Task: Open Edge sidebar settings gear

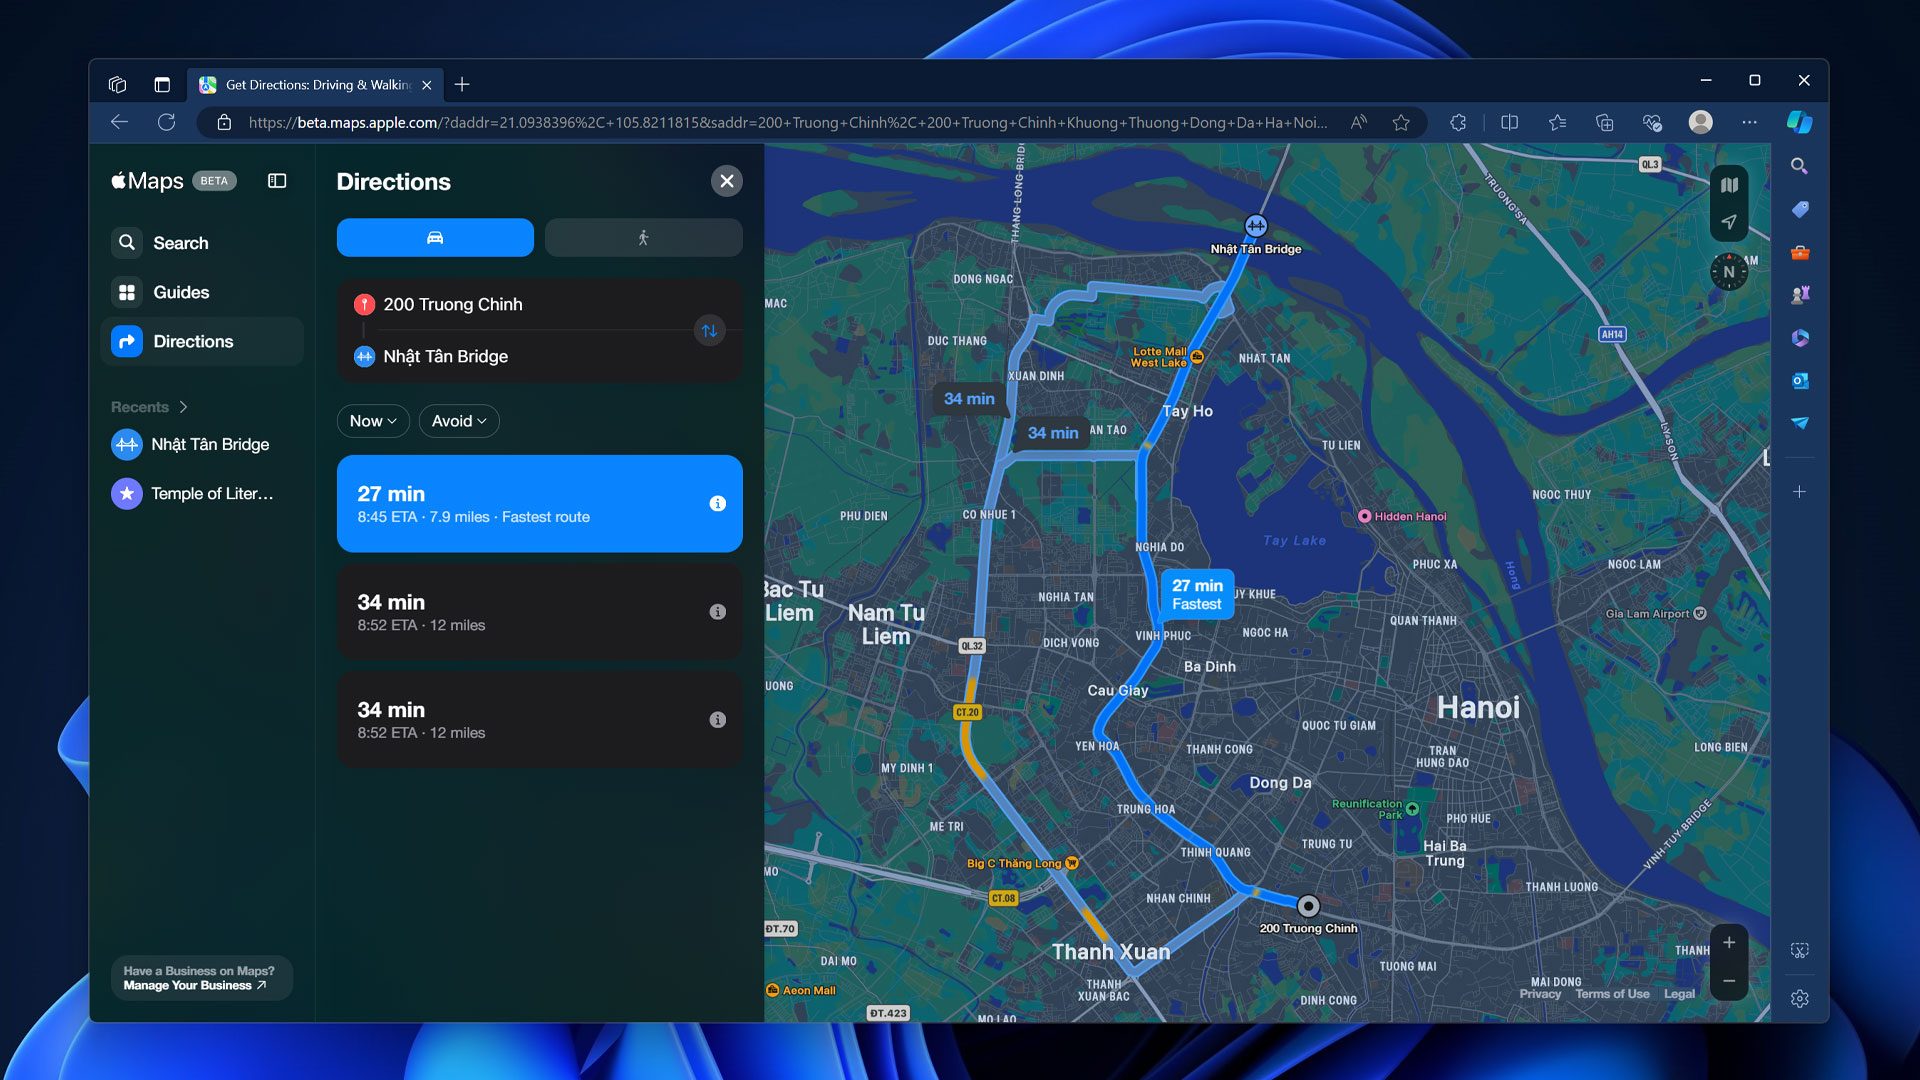Action: point(1799,999)
